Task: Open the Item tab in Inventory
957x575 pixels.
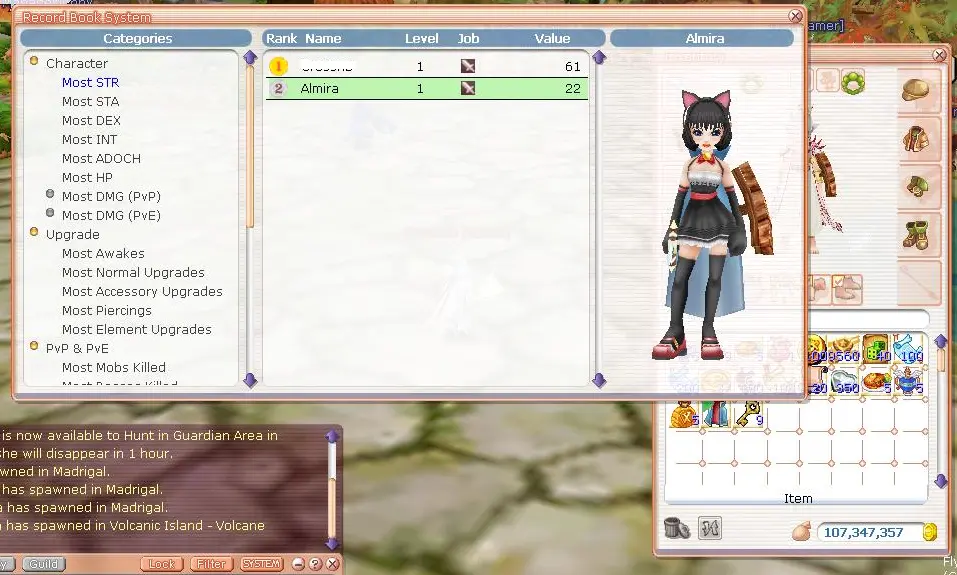Action: pyautogui.click(x=798, y=499)
